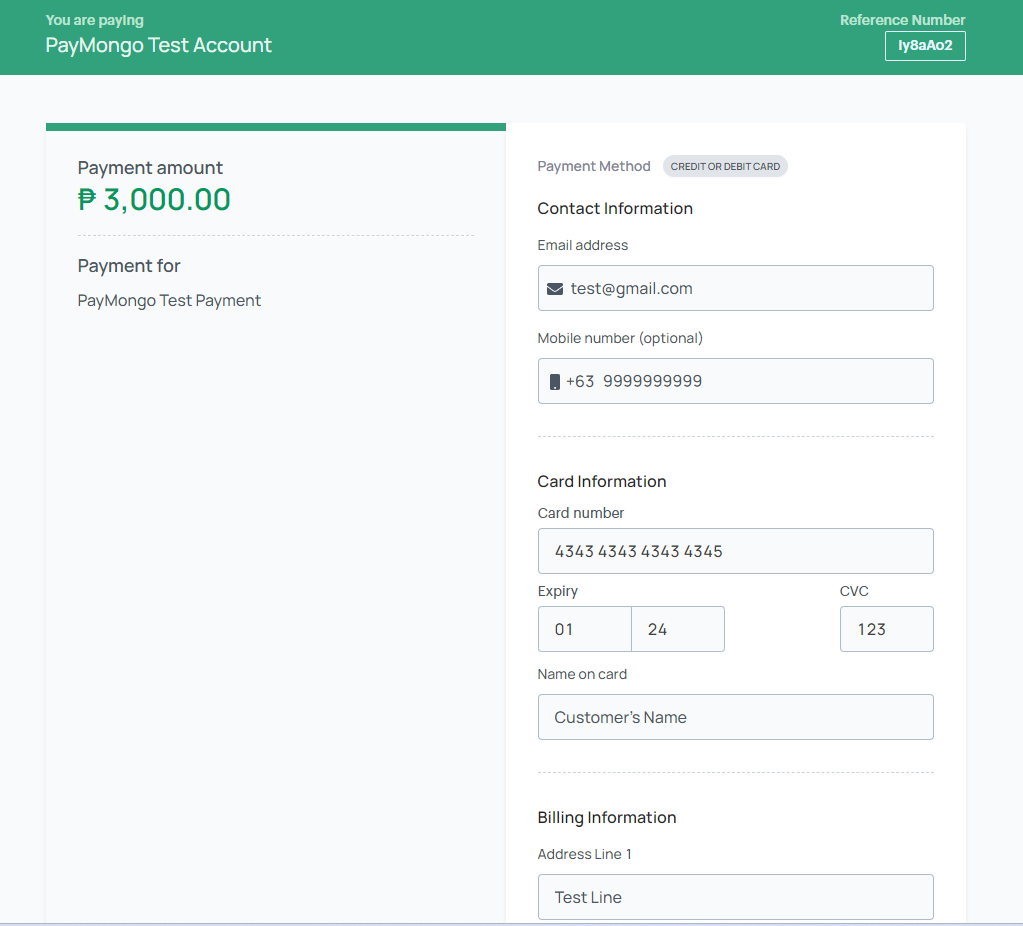The height and width of the screenshot is (926, 1023).
Task: Click the PayMongo Test Account title
Action: [x=159, y=45]
